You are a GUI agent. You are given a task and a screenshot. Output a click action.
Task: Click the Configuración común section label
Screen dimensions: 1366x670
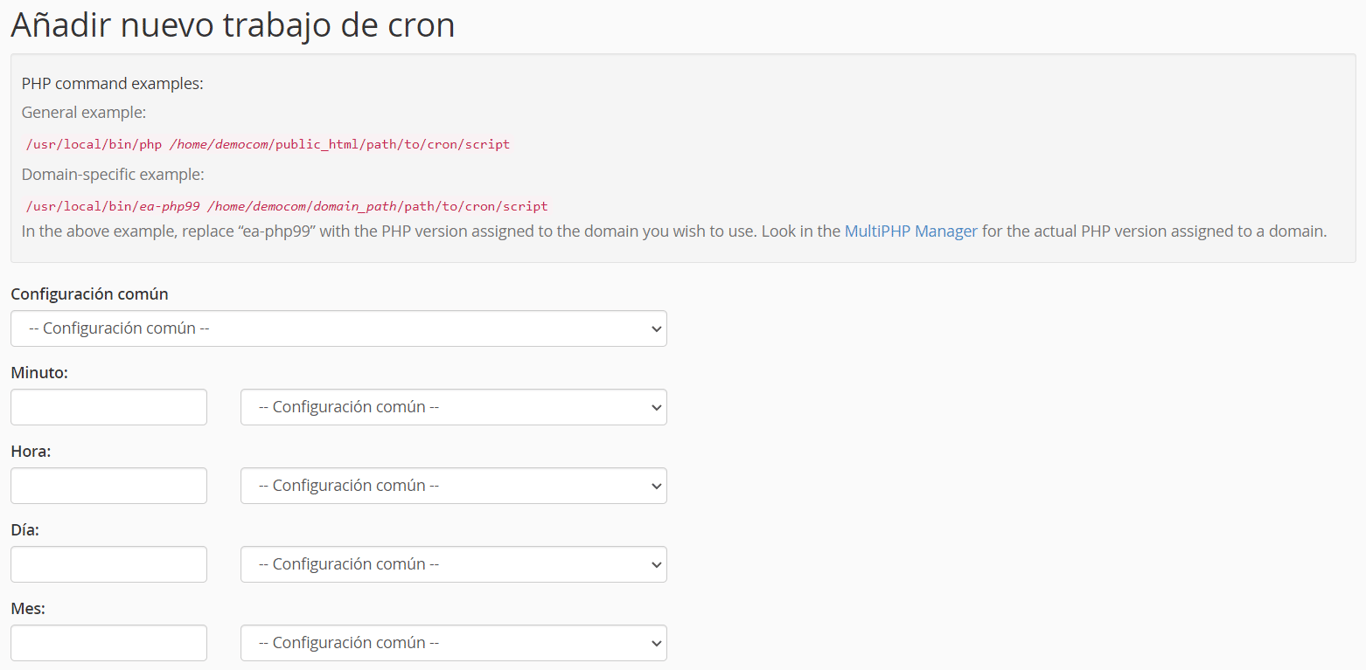click(89, 293)
